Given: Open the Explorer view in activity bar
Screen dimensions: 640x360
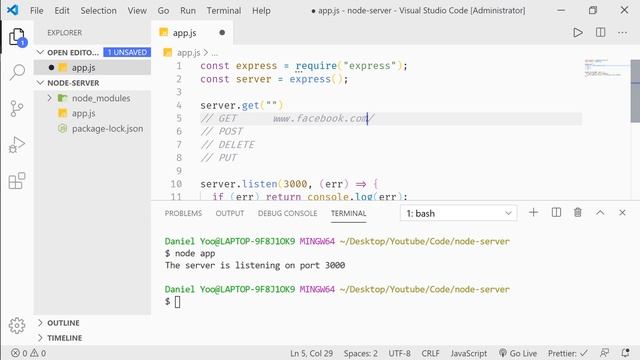Looking at the screenshot, I should point(17,38).
